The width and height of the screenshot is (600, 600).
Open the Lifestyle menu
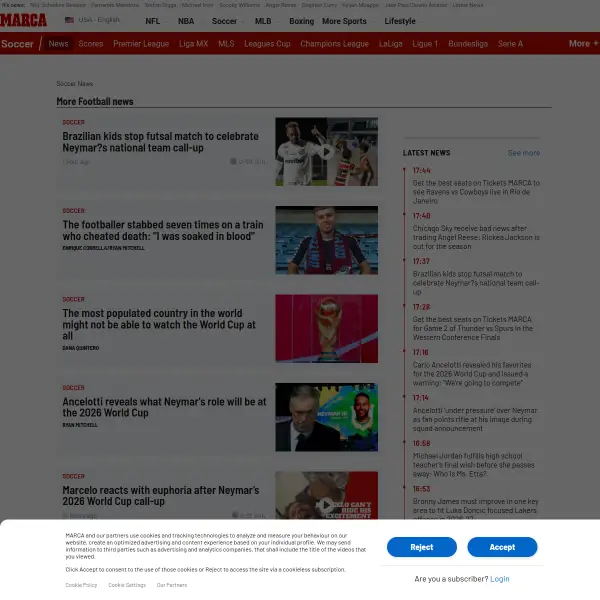click(x=400, y=21)
